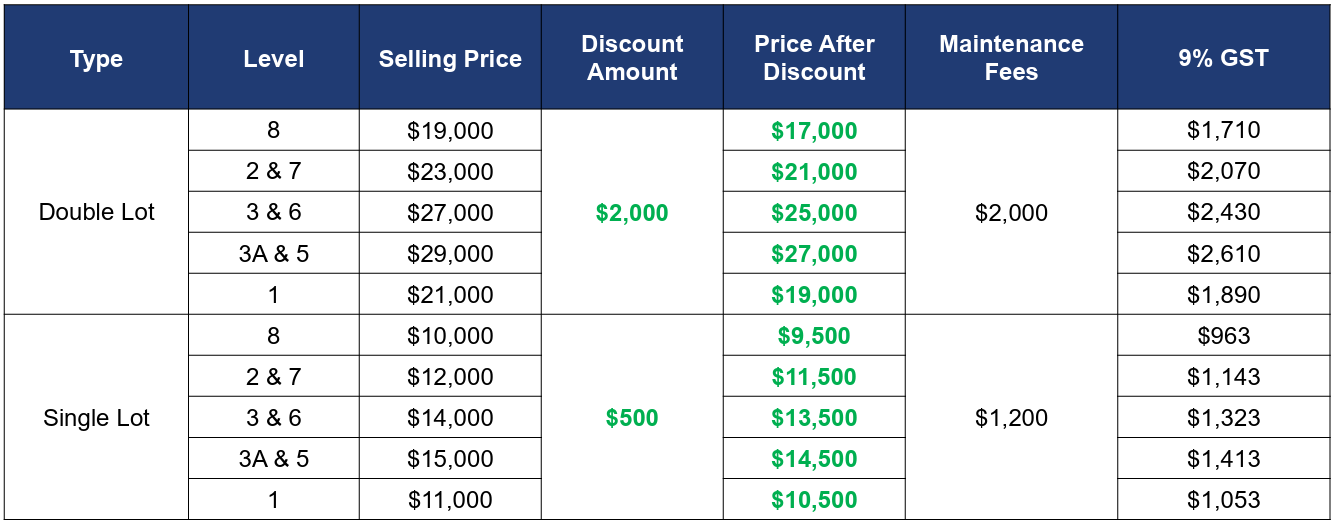Image resolution: width=1336 pixels, height=527 pixels.
Task: Select the $963 GST value
Action: click(1223, 335)
